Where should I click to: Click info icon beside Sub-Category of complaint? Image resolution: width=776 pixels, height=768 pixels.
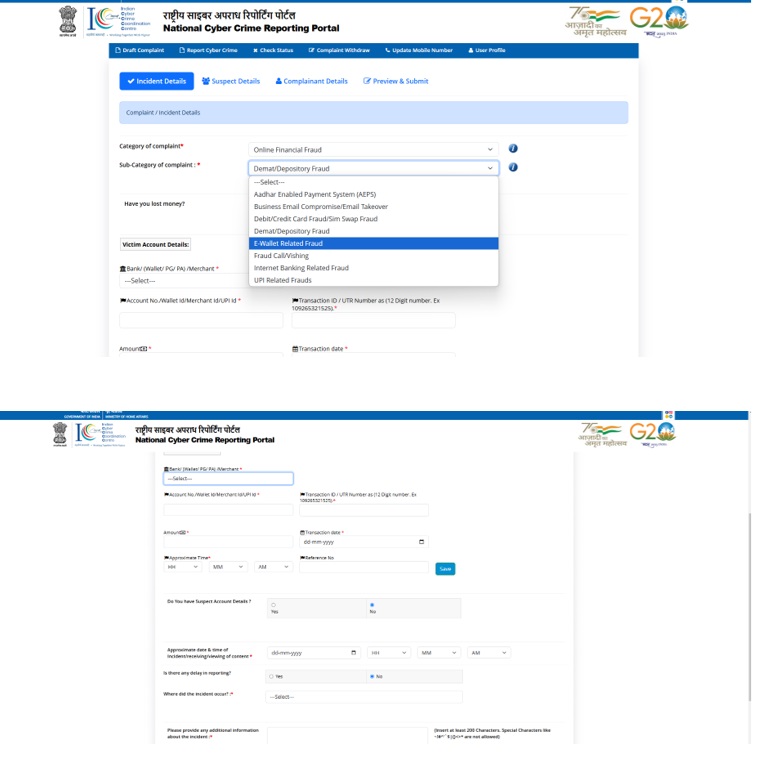coord(513,168)
